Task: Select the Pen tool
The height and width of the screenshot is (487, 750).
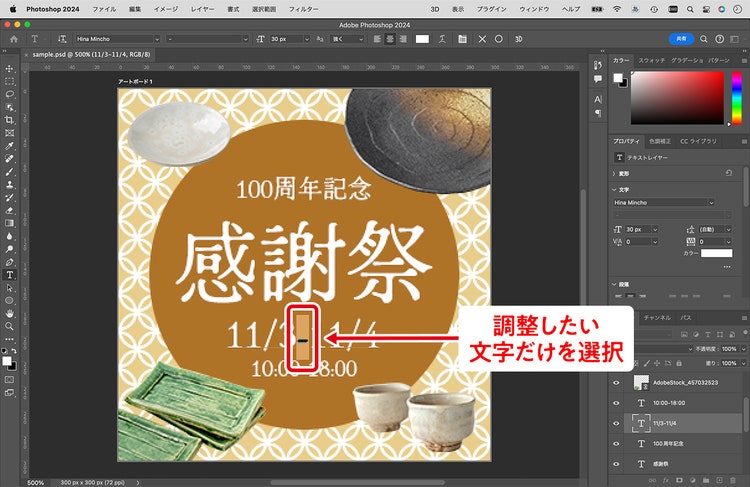Action: tap(10, 262)
